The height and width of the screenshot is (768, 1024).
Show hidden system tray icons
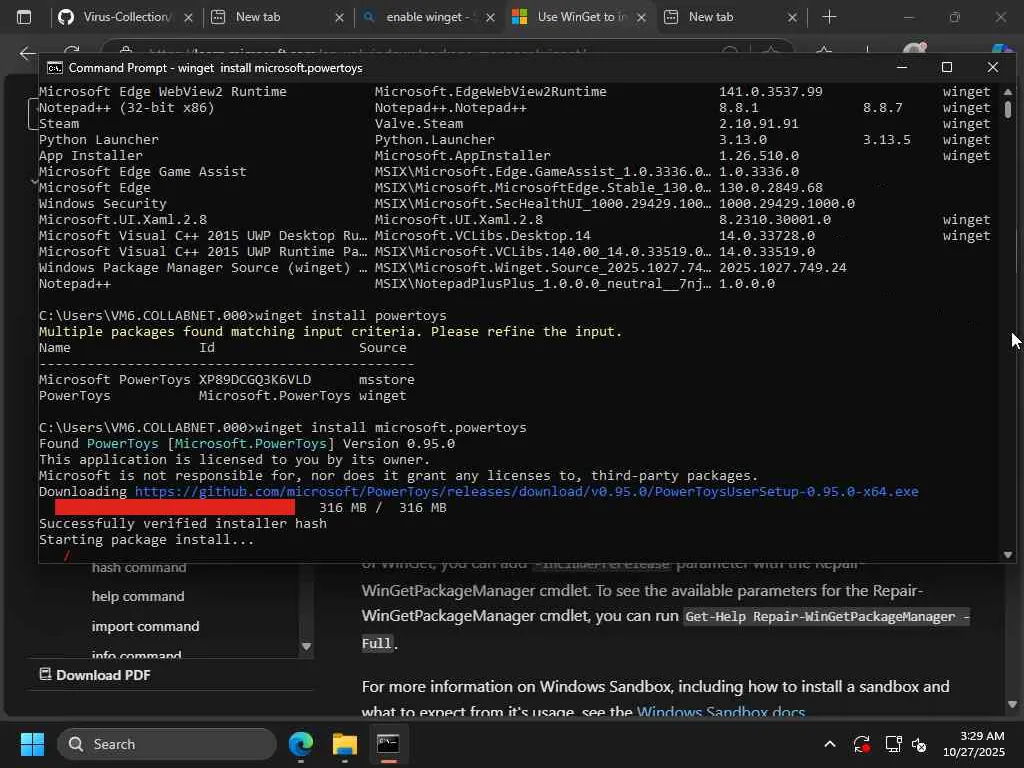pyautogui.click(x=829, y=744)
